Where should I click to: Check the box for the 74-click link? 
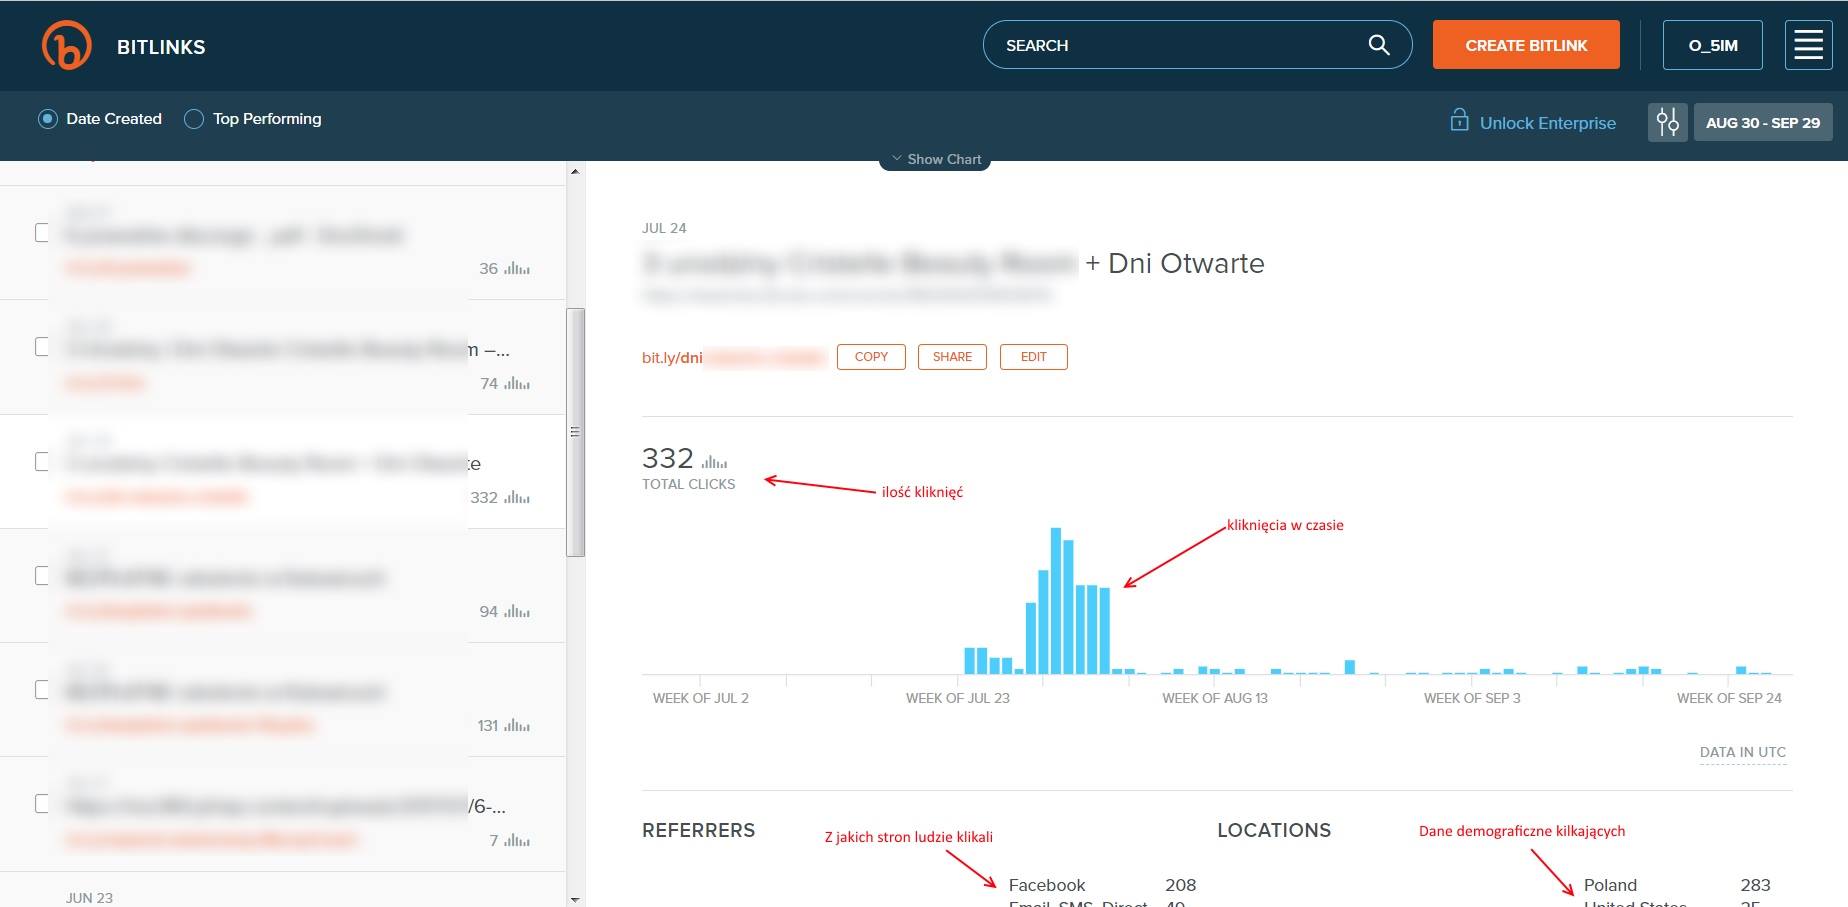click(x=42, y=346)
